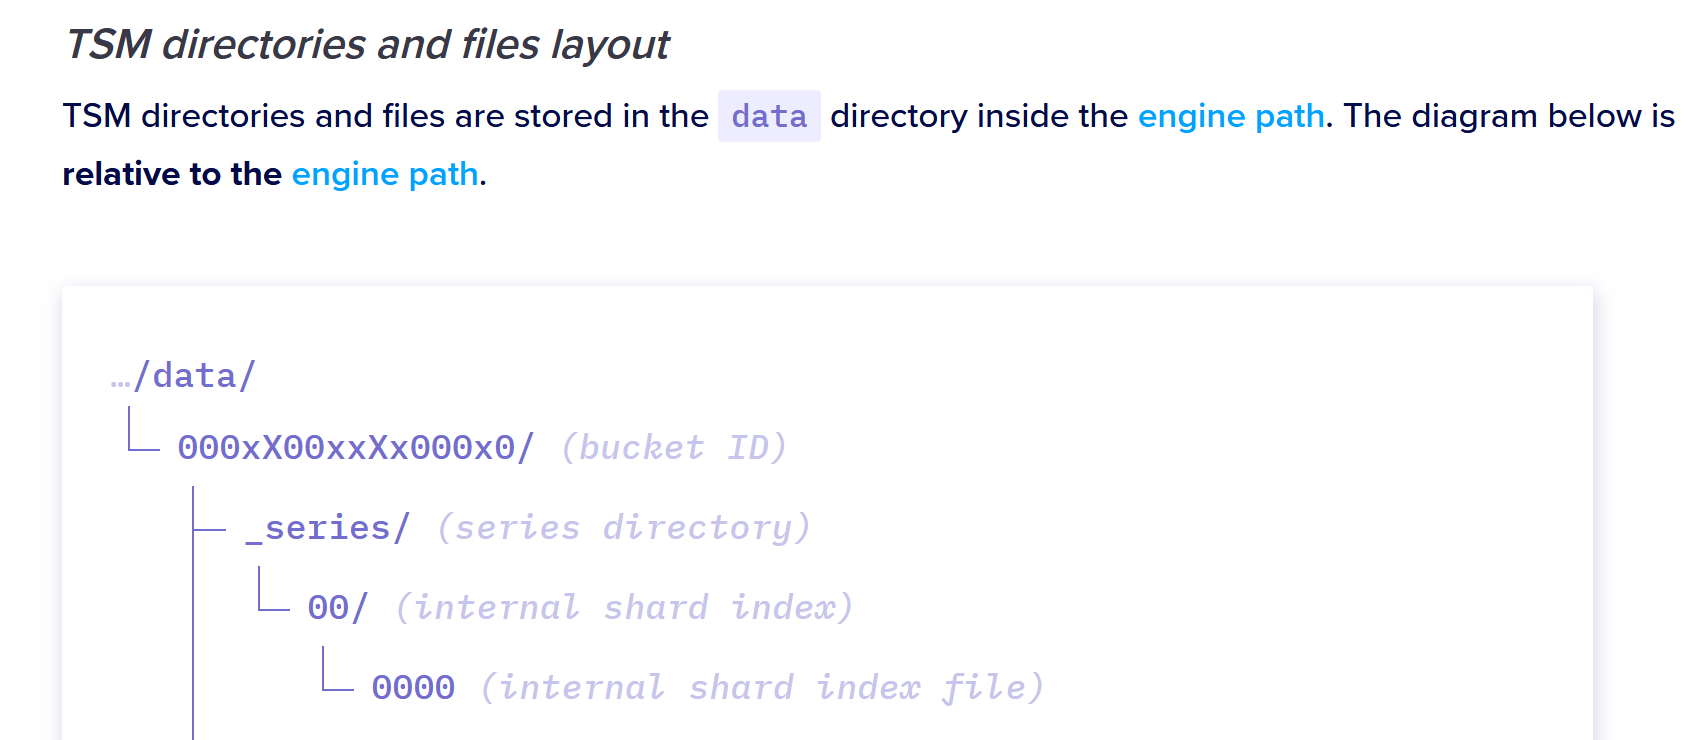Open the engine path link after "inside the"
The image size is (1695, 740).
[1231, 117]
